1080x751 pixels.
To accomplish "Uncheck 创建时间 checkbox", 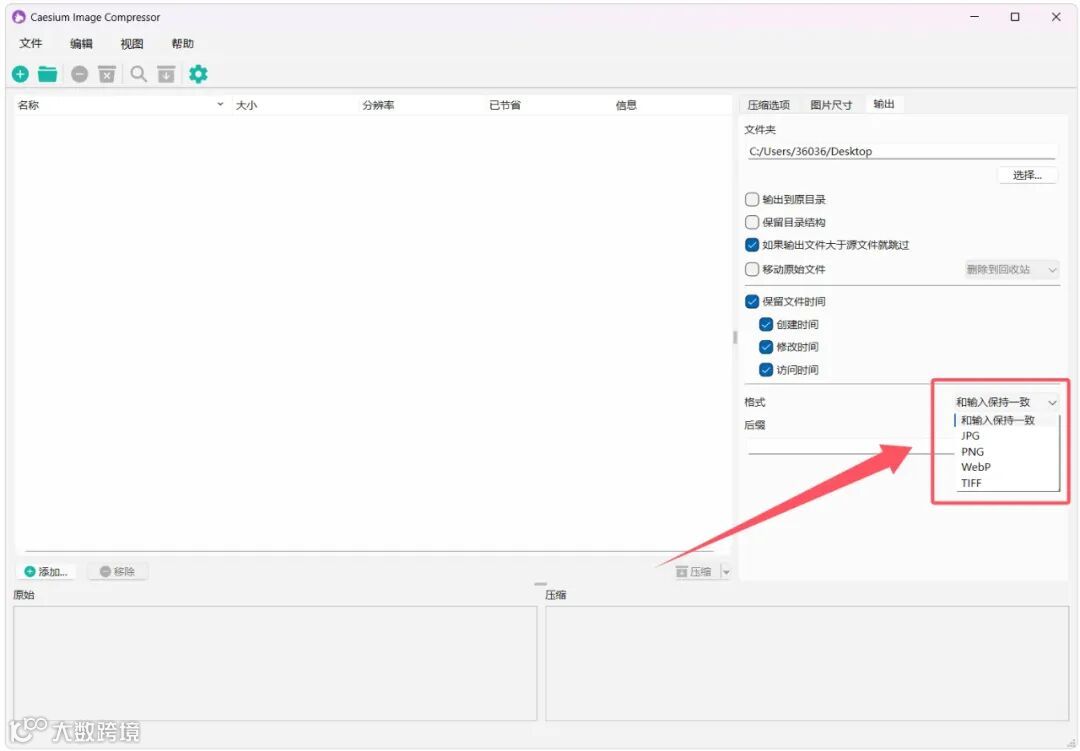I will tap(766, 325).
